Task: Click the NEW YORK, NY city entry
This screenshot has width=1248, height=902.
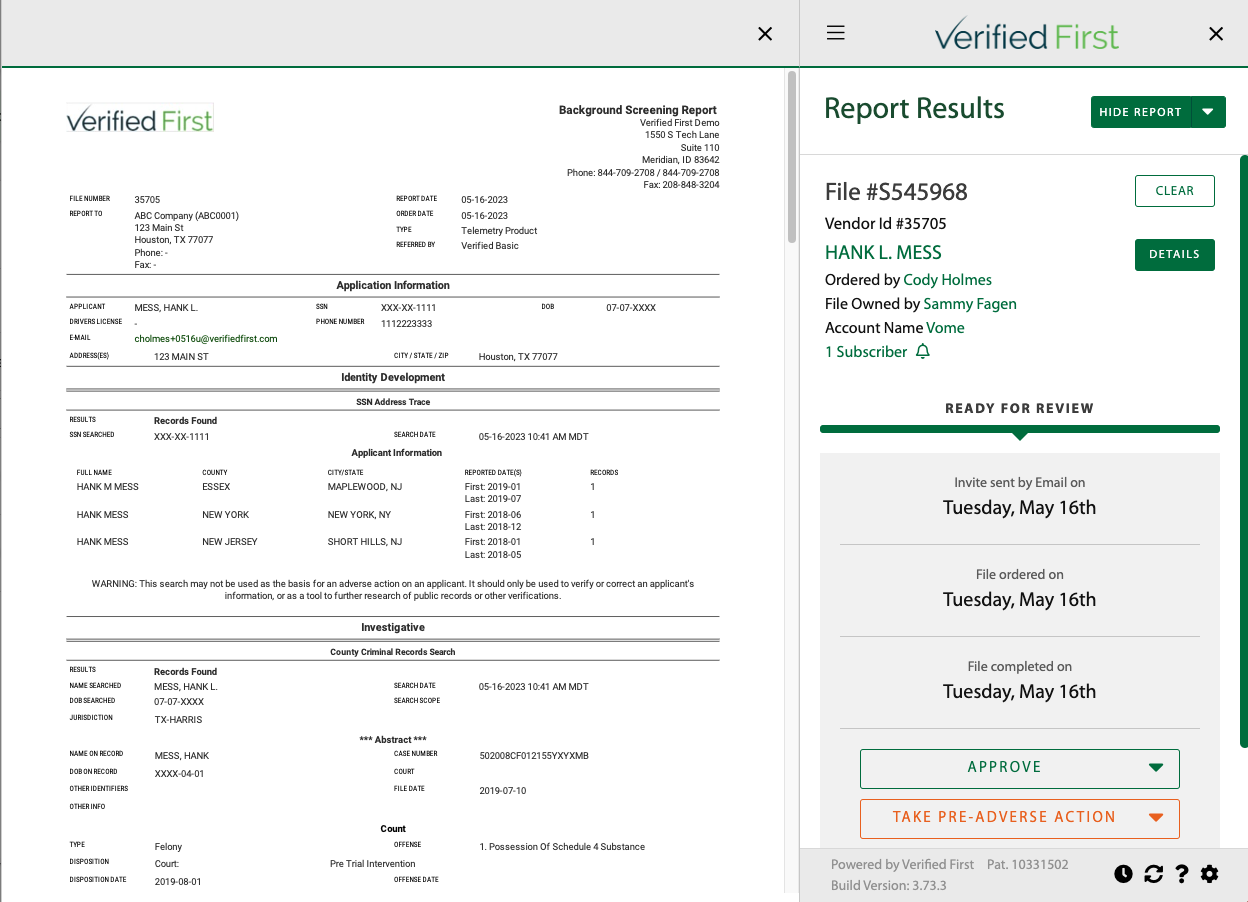Action: [359, 515]
